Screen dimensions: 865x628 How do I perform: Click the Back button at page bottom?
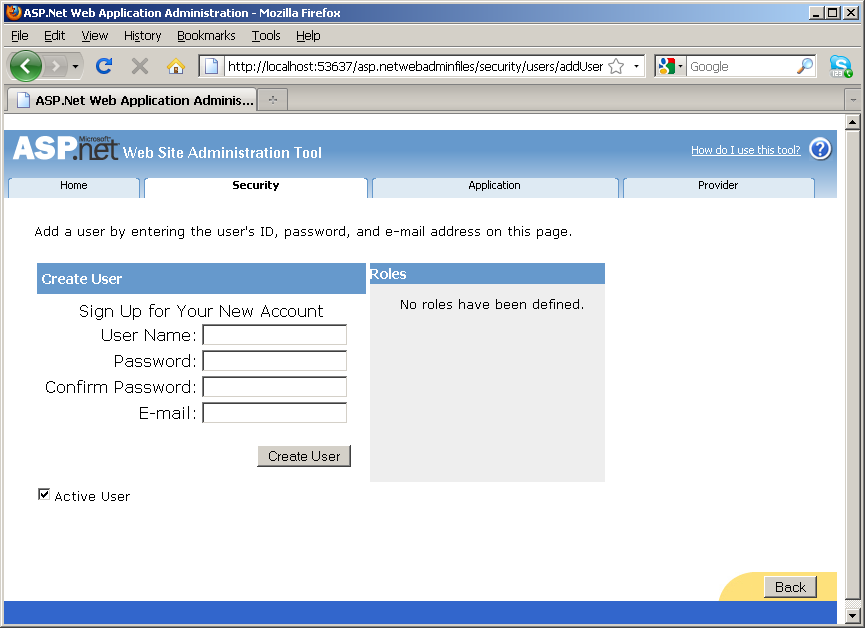[791, 587]
